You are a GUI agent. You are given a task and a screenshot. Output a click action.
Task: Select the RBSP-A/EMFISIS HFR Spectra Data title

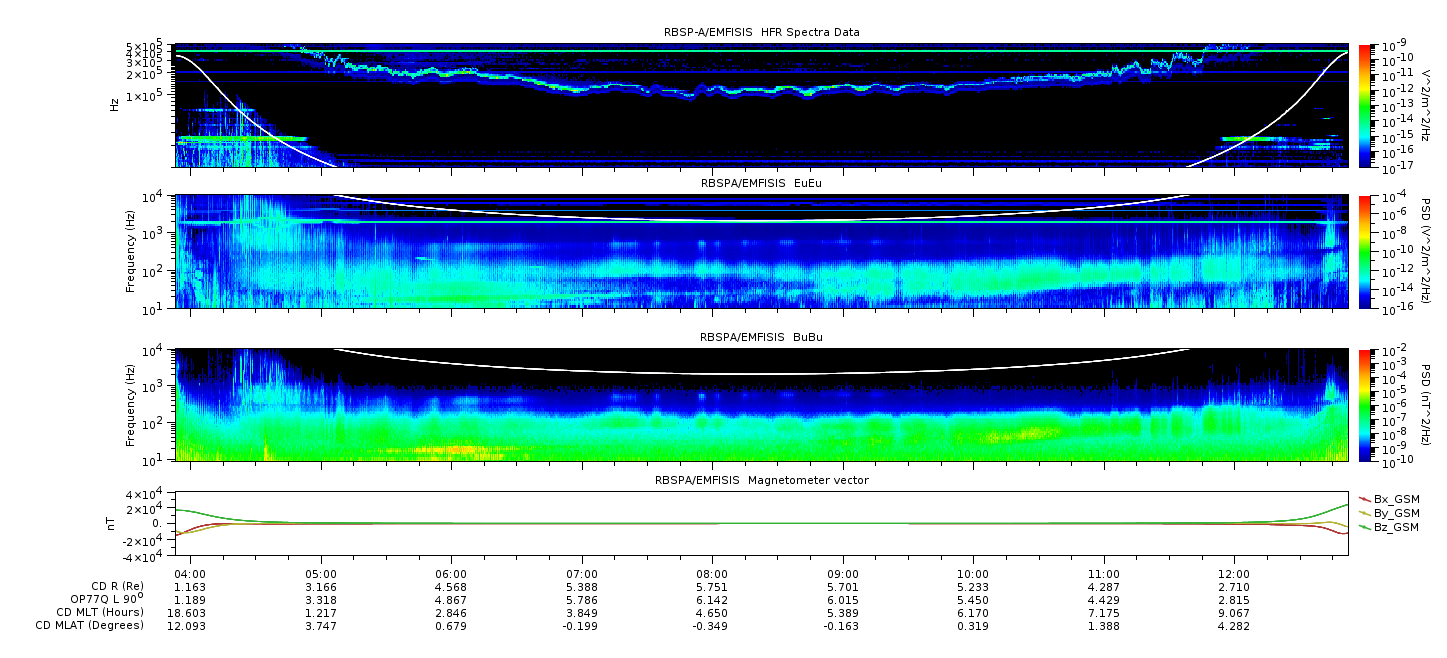point(761,32)
